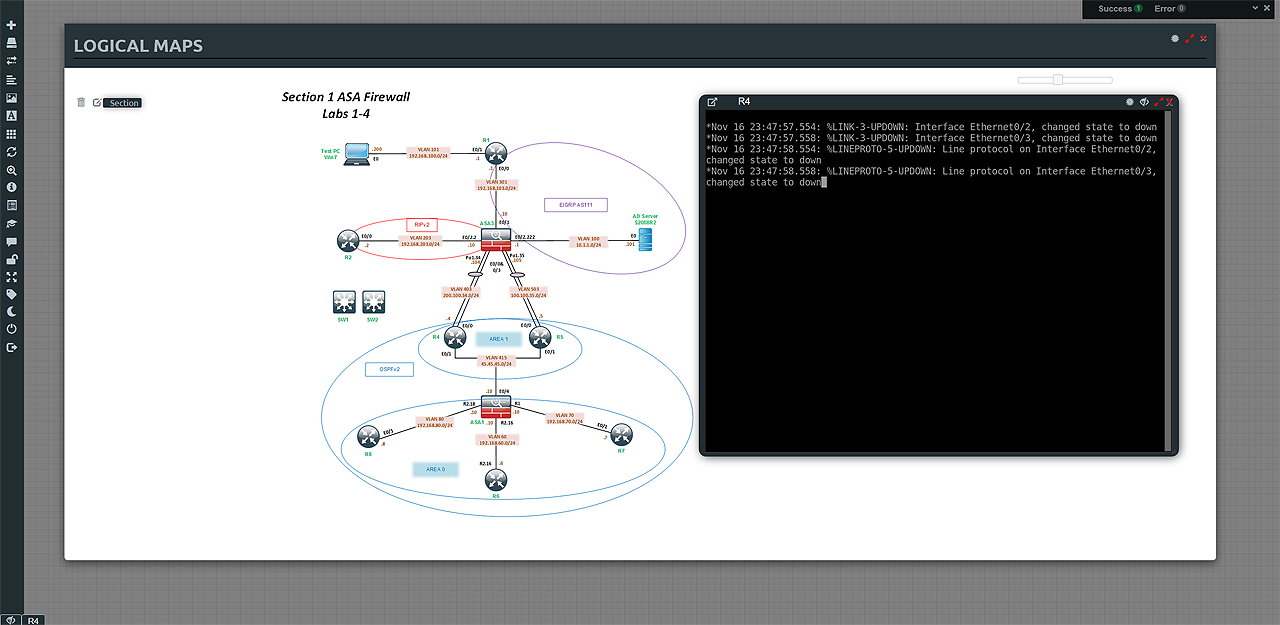
Task: Open the networks list with the arrows icon
Action: (11, 61)
